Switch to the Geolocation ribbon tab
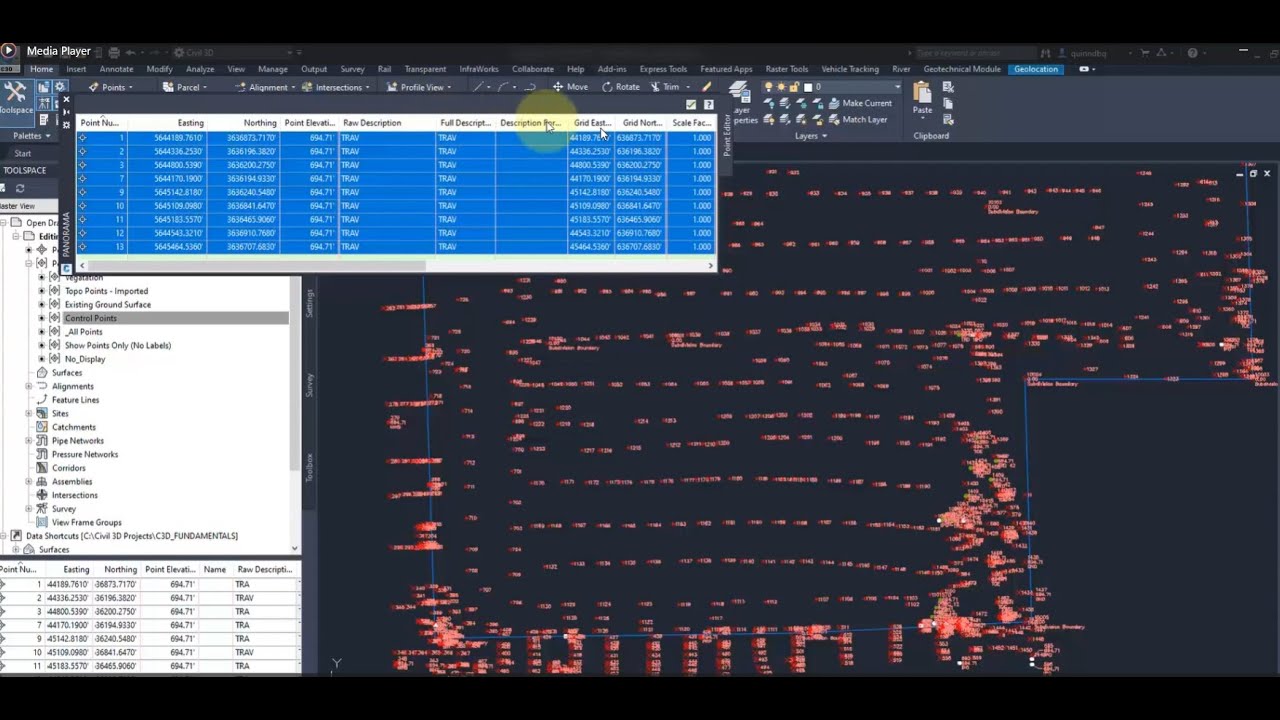 [x=1035, y=69]
